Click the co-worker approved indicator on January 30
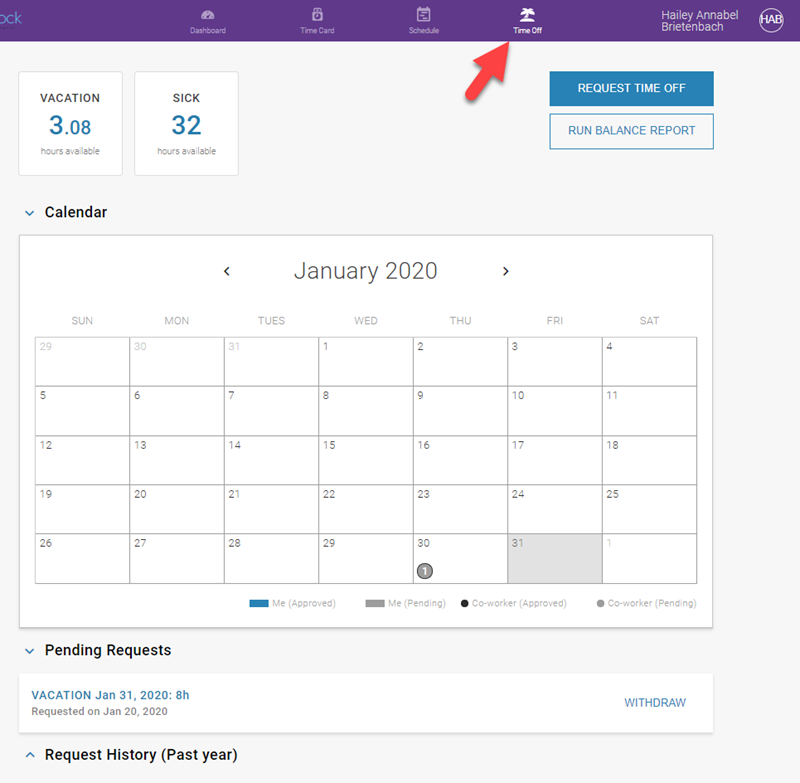 (x=424, y=571)
